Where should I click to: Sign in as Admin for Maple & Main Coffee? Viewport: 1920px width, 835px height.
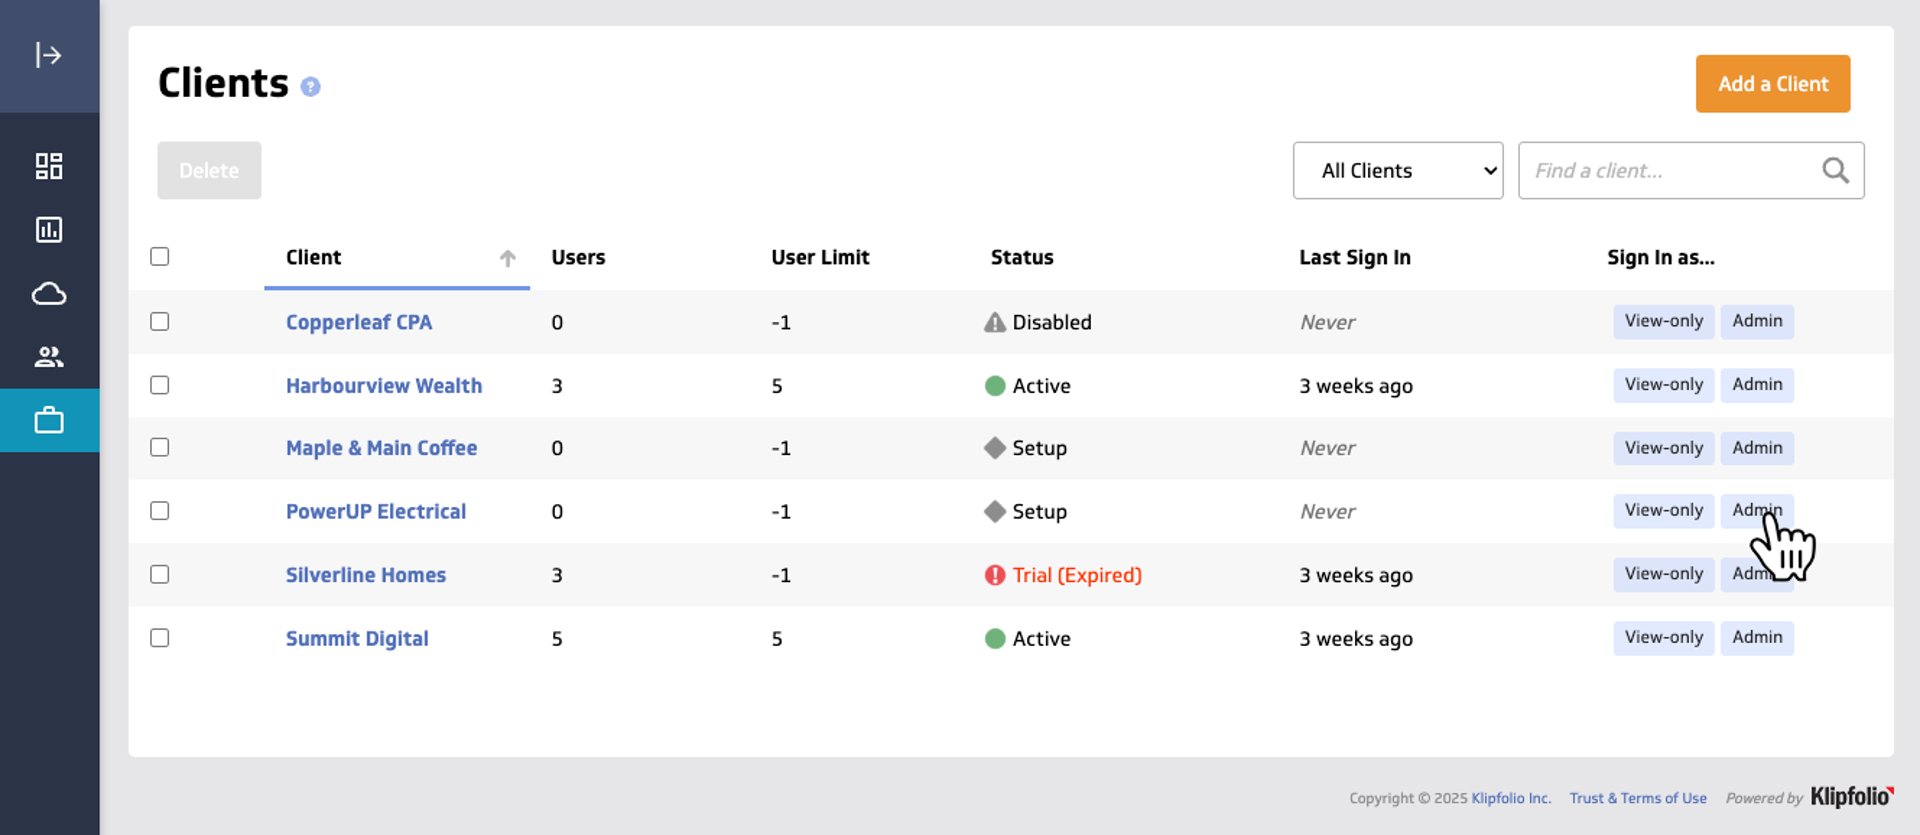tap(1756, 448)
